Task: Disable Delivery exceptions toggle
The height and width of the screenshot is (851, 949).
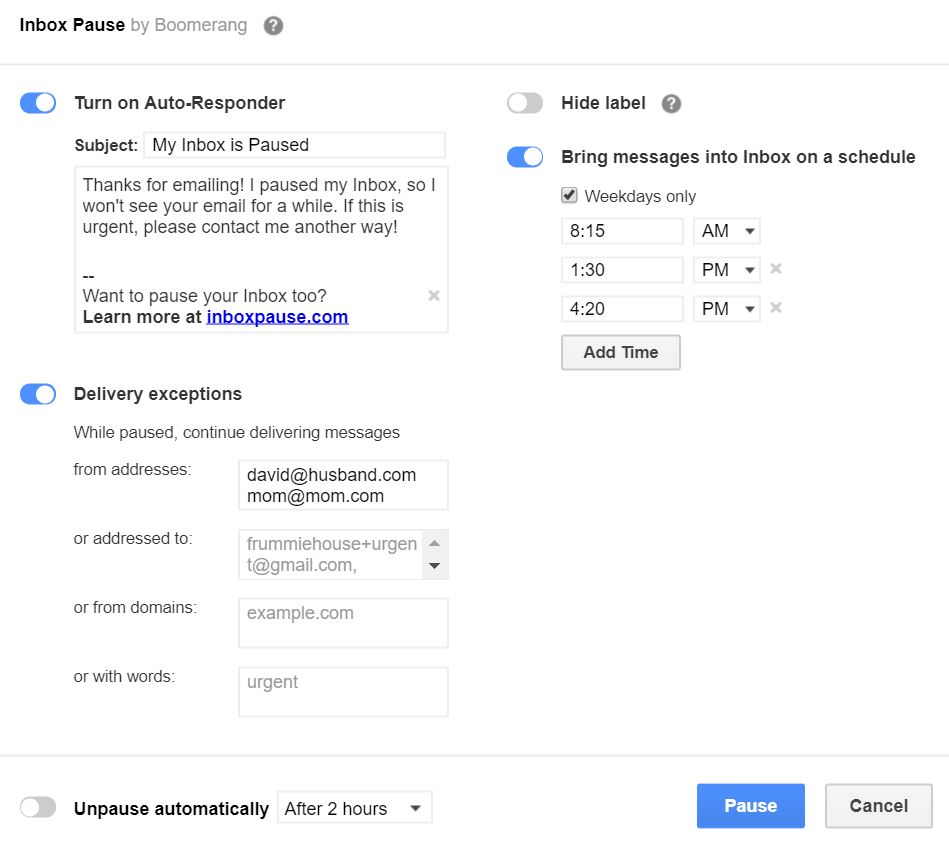Action: 38,394
